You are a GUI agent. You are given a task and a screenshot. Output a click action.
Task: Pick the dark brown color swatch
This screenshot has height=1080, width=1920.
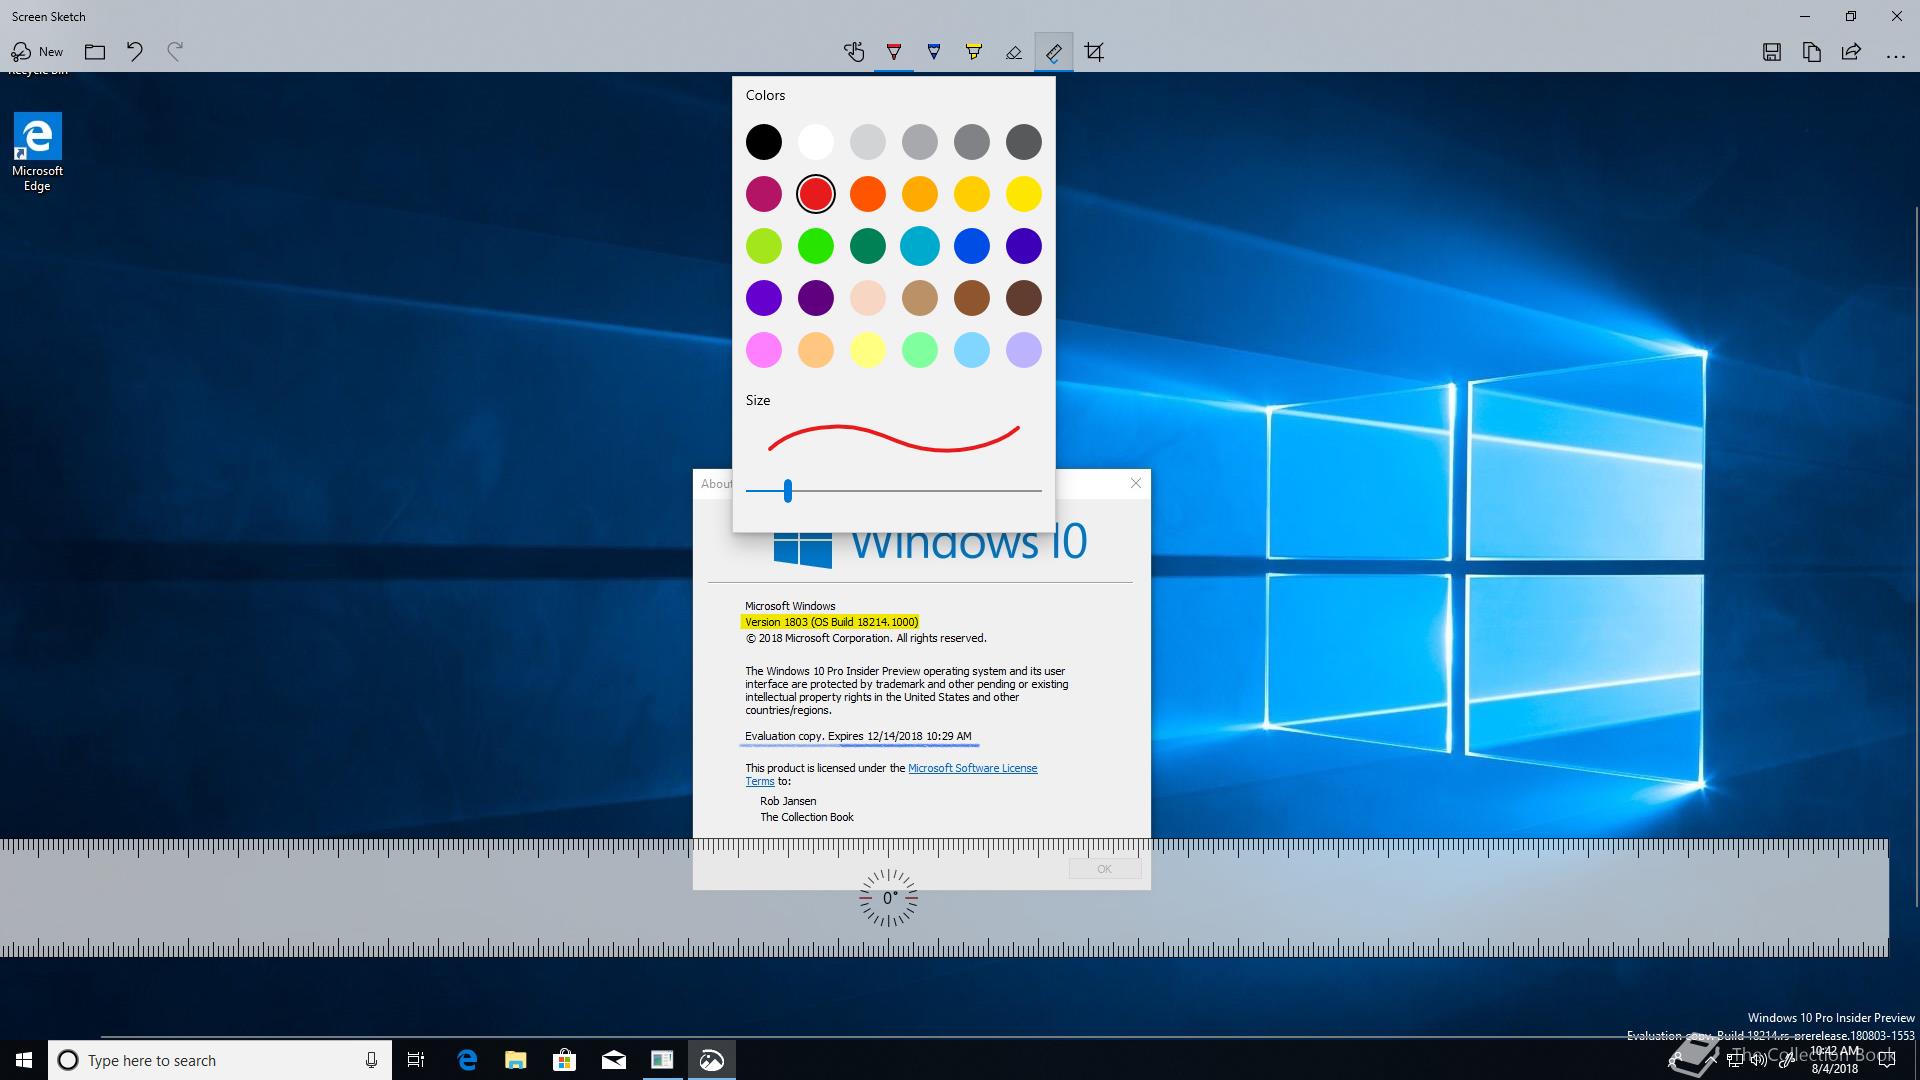pos(1024,298)
